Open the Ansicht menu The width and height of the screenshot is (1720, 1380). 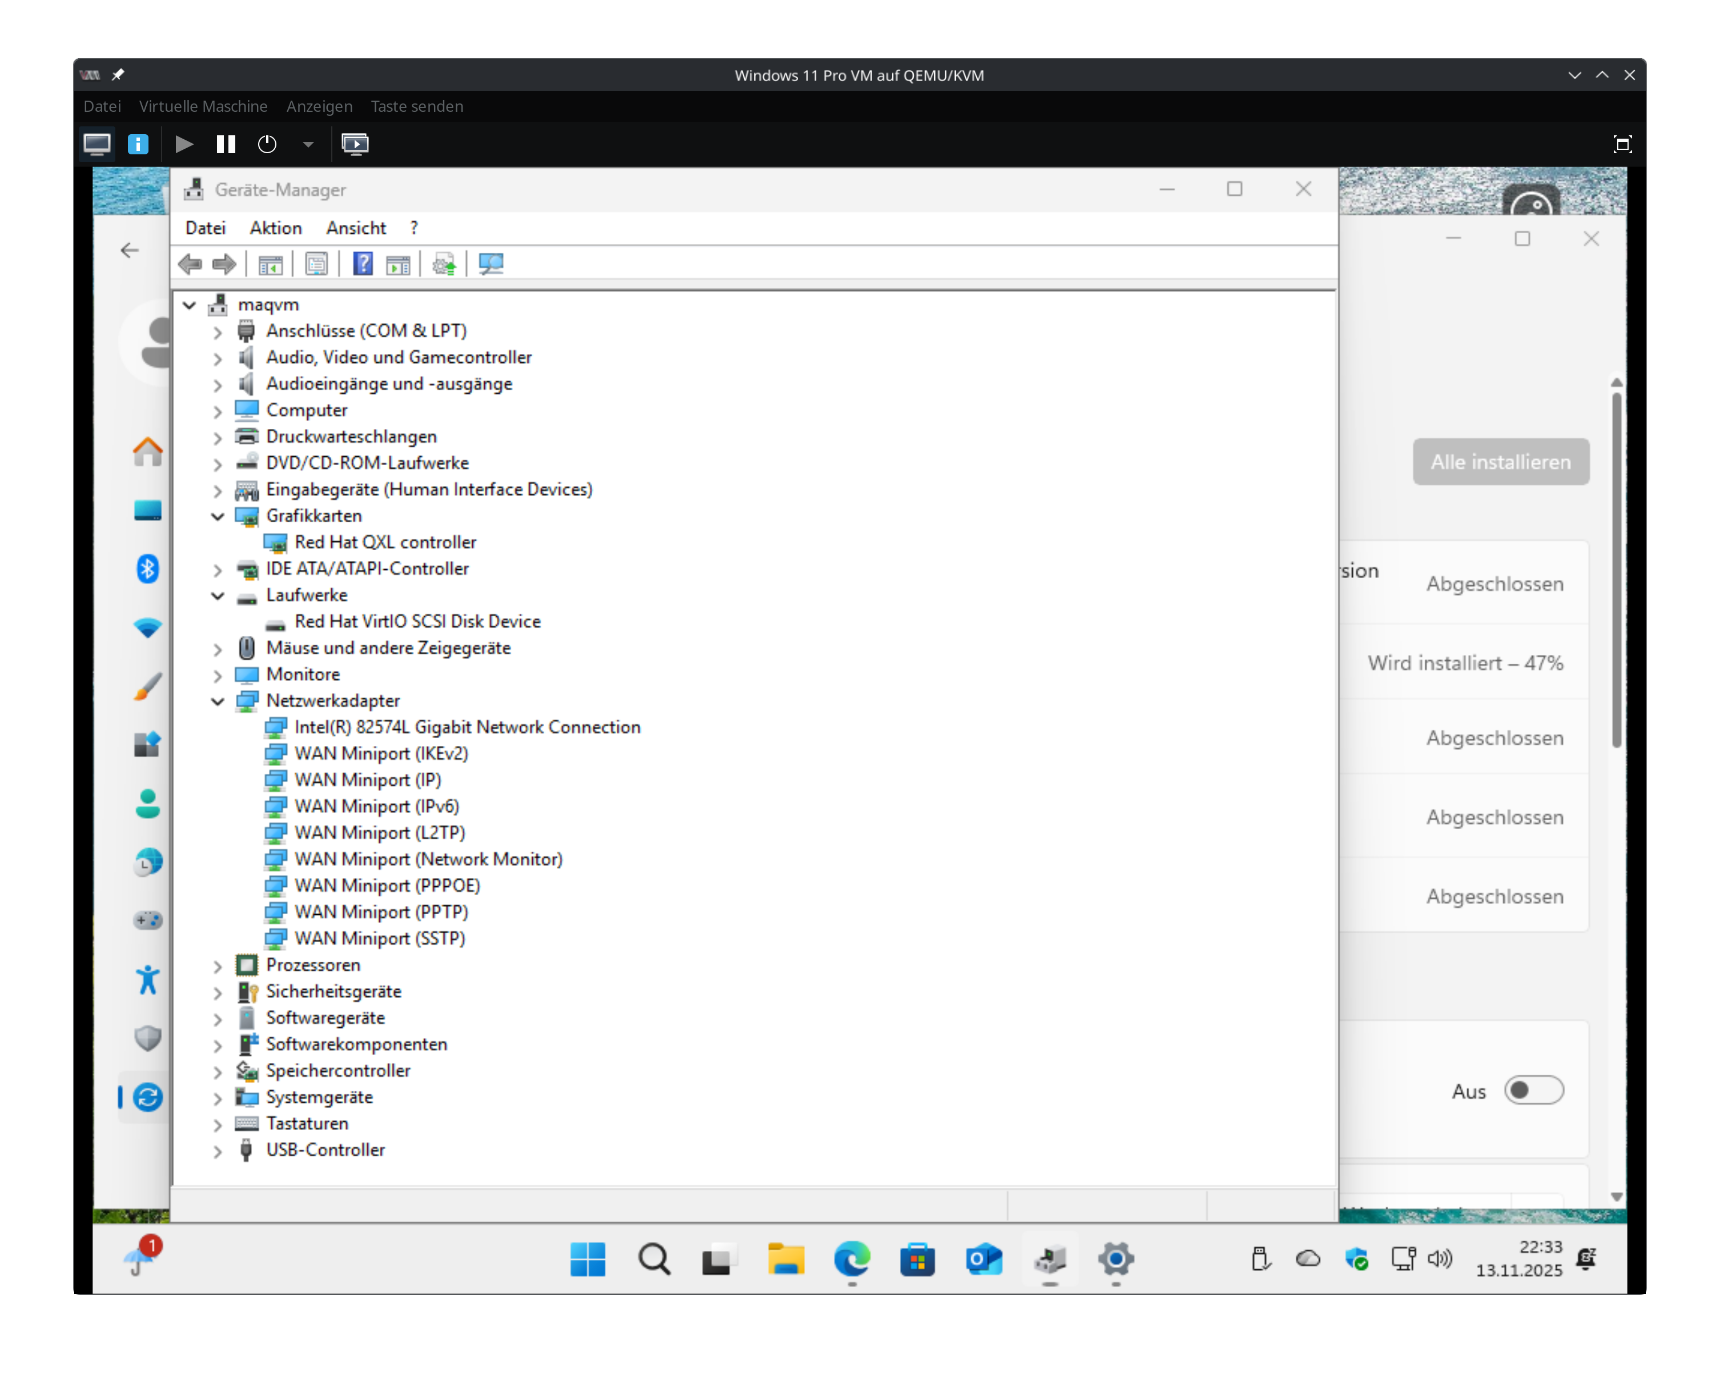[x=356, y=228]
